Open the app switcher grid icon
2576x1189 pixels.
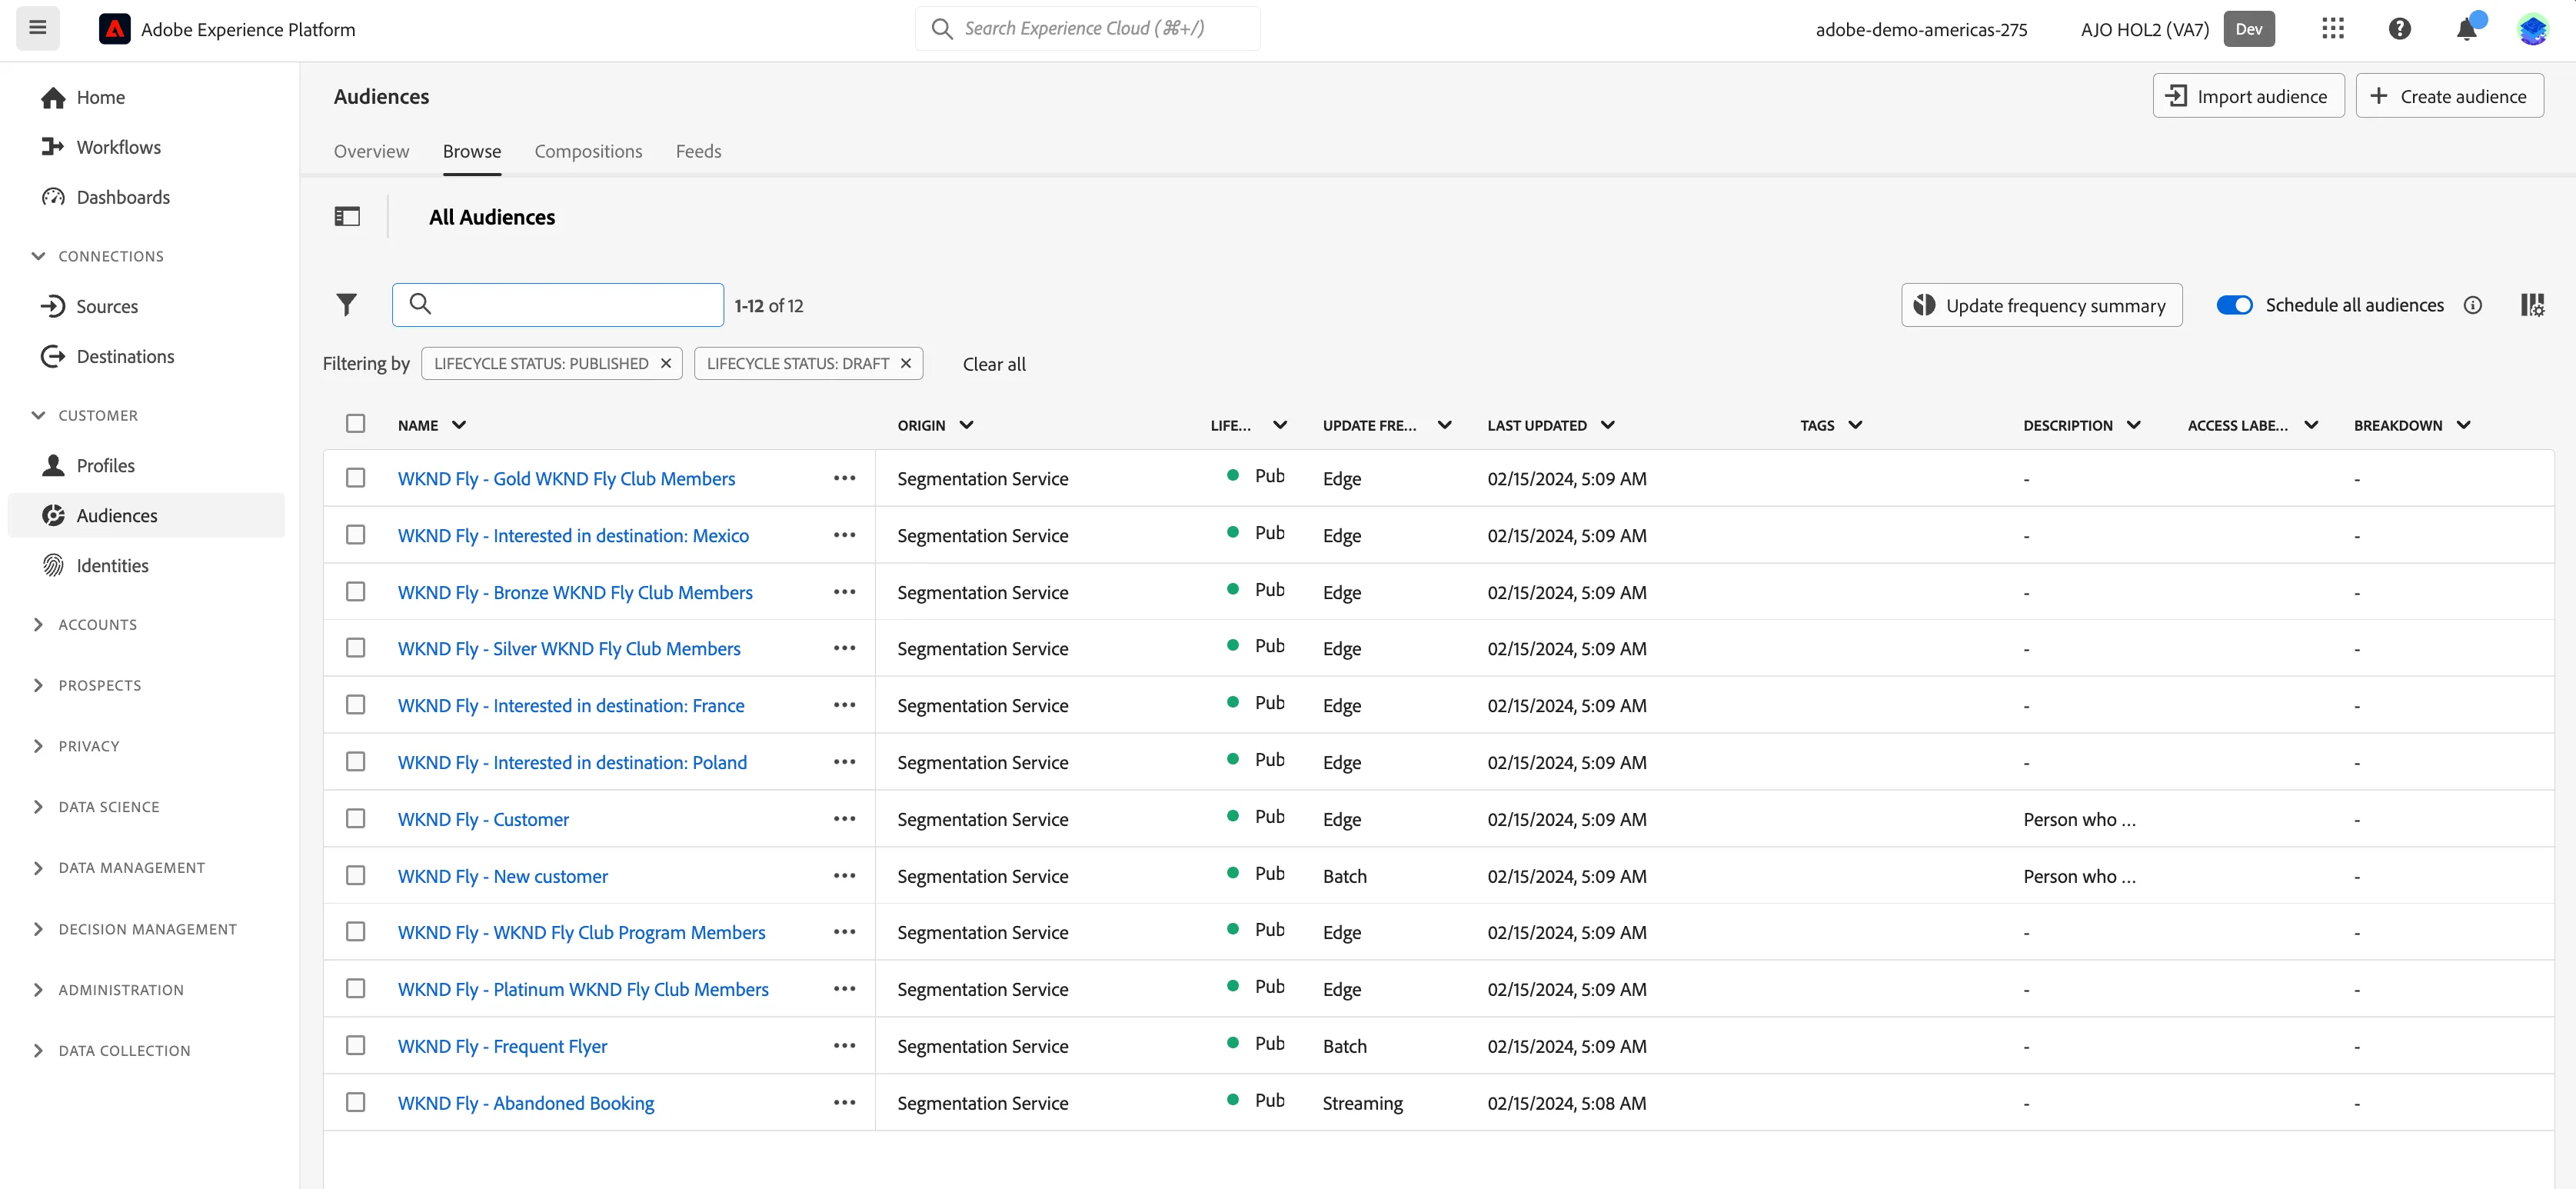2333,29
